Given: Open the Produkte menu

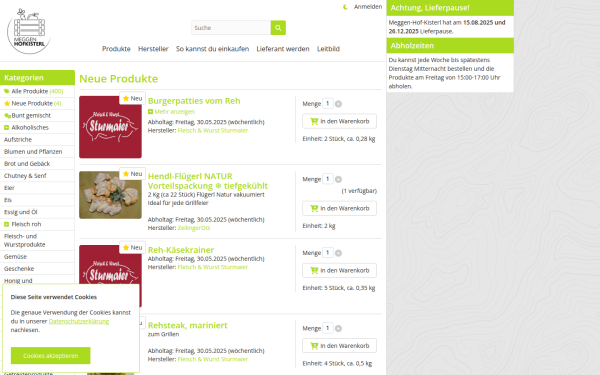Looking at the screenshot, I should pyautogui.click(x=116, y=49).
